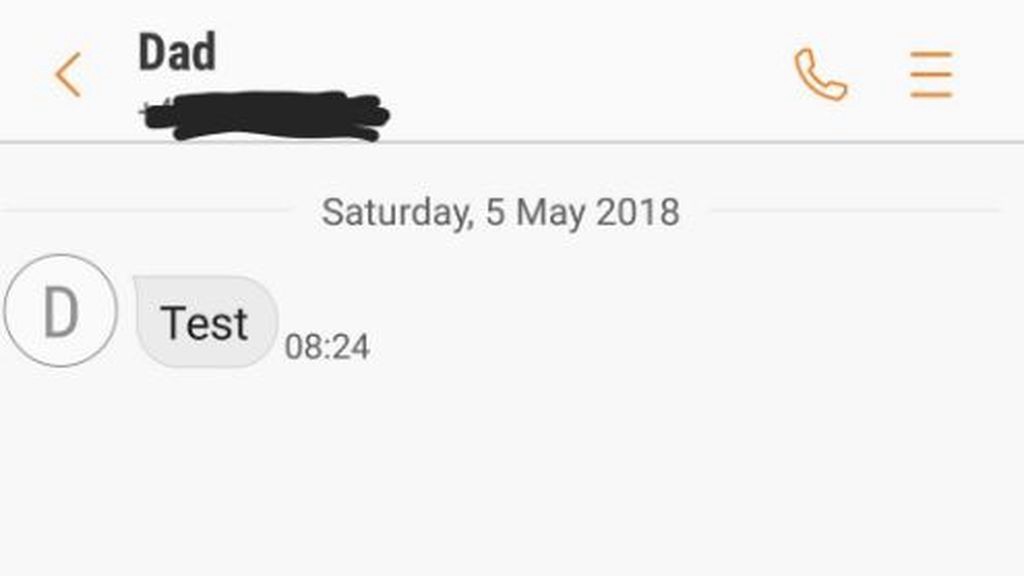Click the header title Dad
This screenshot has width=1024, height=576.
coord(177,52)
